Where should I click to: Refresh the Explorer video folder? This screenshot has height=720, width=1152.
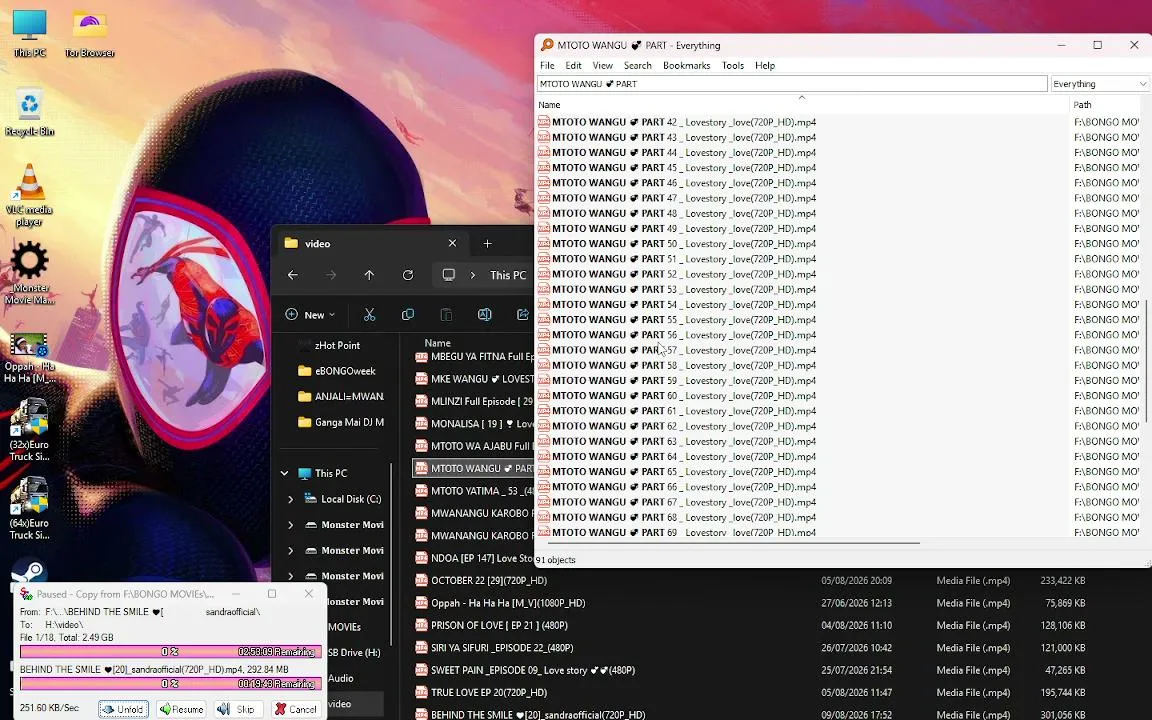coord(408,275)
